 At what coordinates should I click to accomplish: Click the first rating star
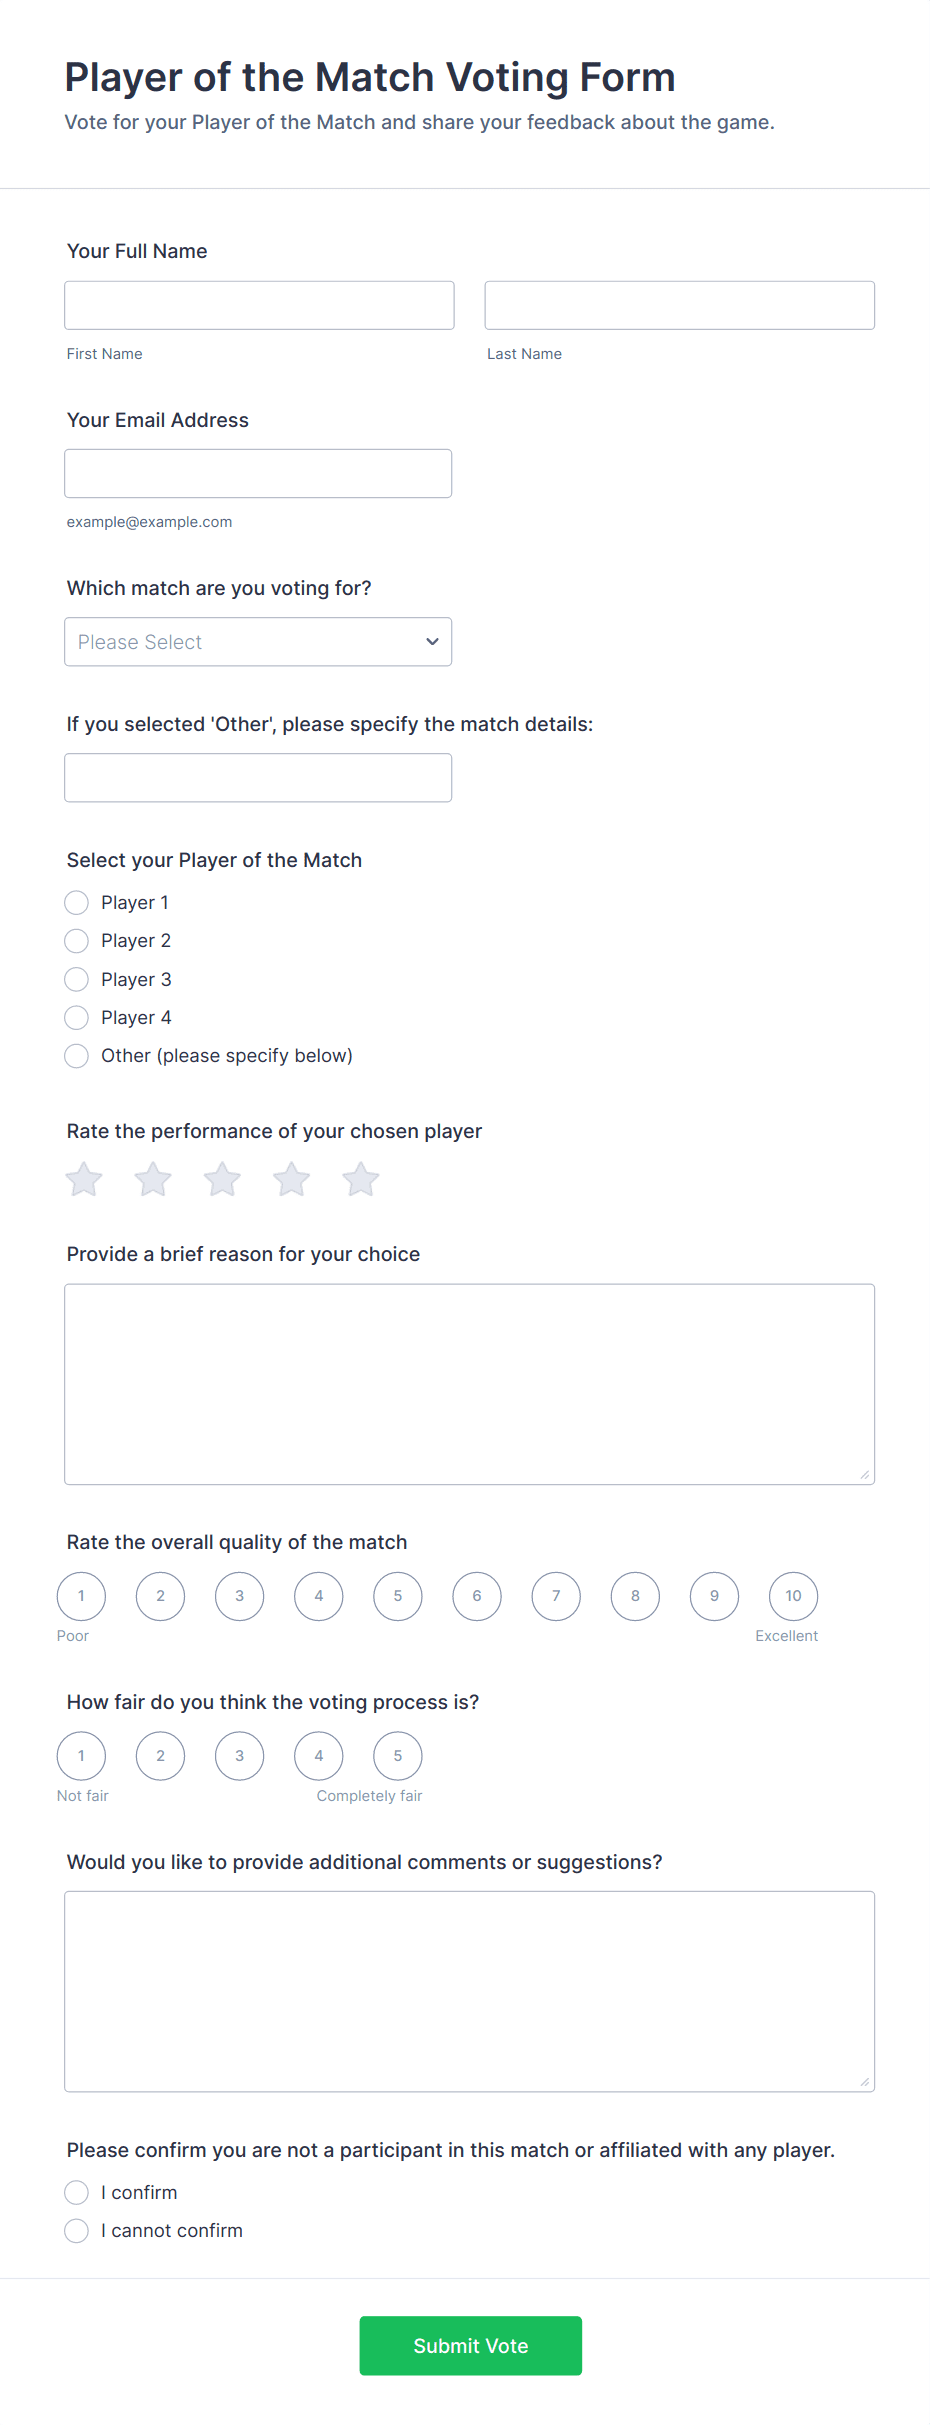(84, 1180)
